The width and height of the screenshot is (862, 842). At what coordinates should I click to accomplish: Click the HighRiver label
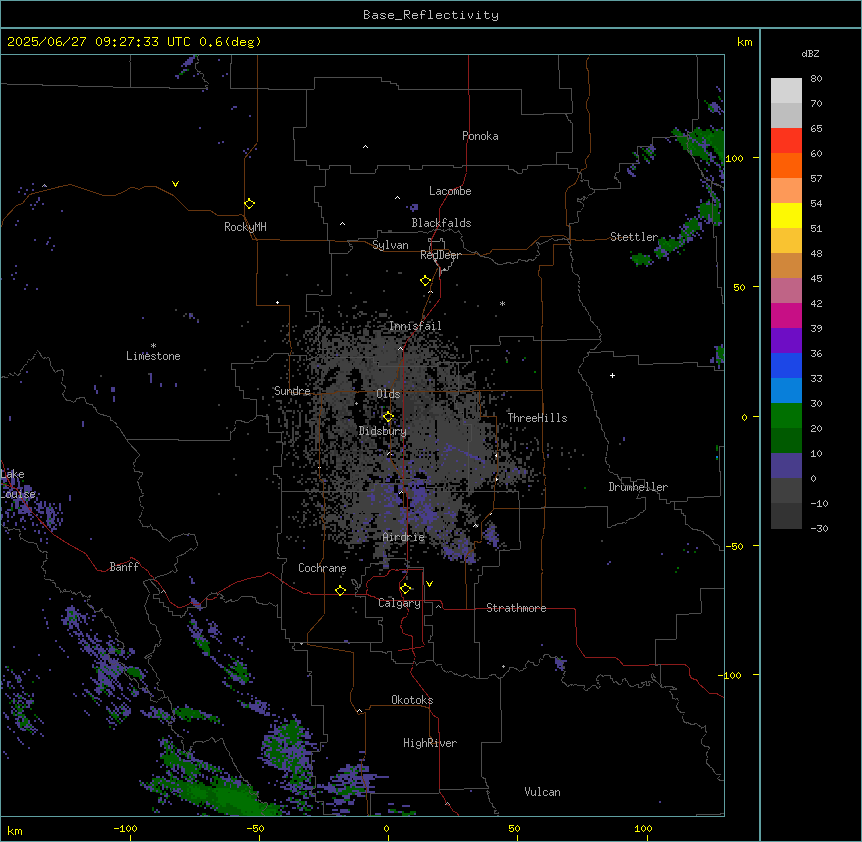(x=430, y=743)
